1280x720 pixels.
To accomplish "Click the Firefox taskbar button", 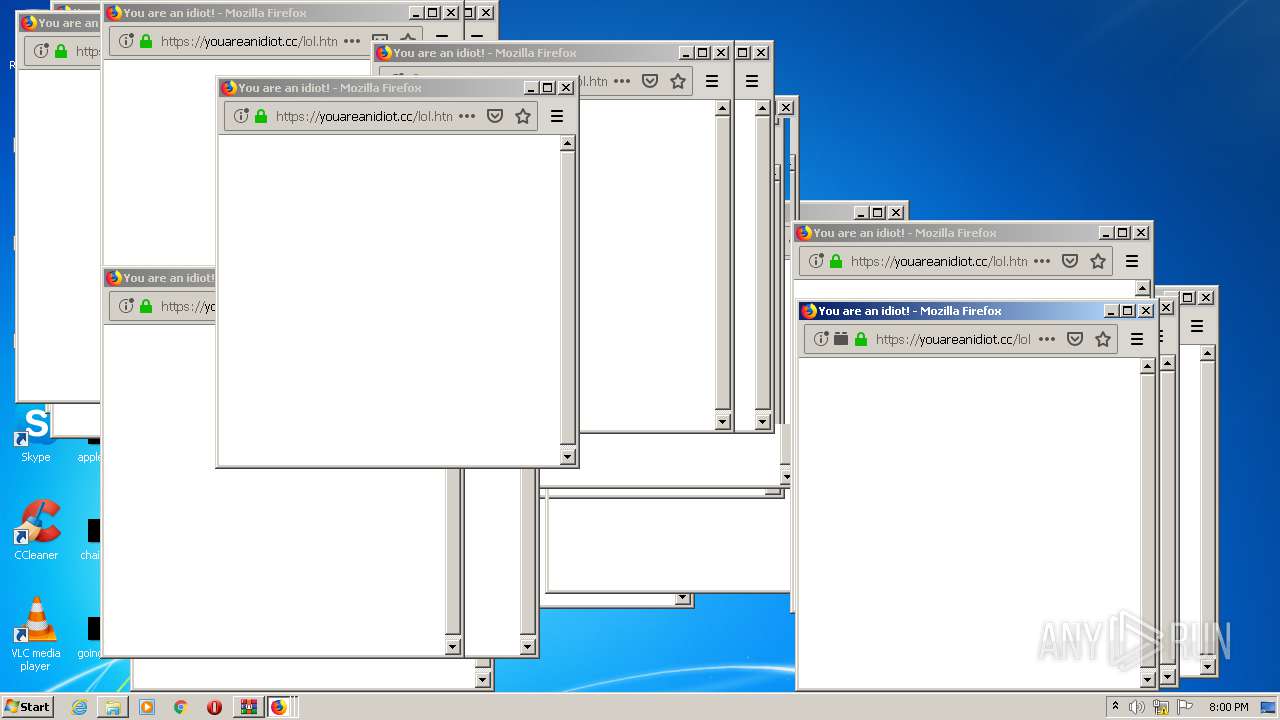I will [279, 707].
